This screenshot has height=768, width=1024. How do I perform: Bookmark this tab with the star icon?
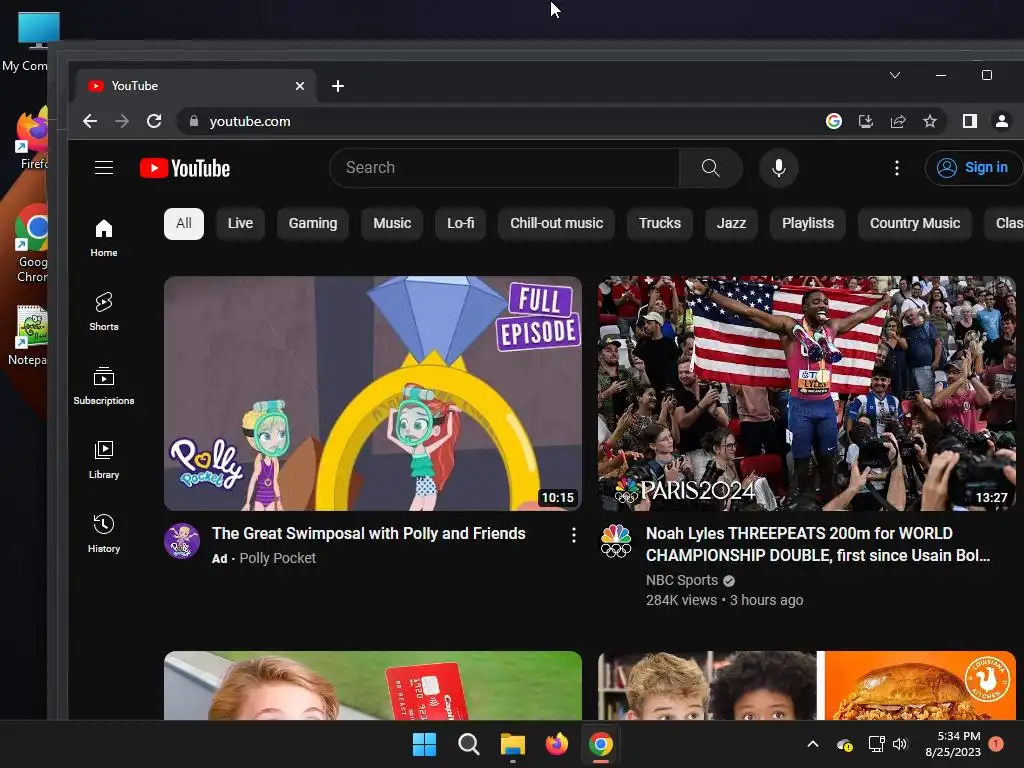point(930,121)
